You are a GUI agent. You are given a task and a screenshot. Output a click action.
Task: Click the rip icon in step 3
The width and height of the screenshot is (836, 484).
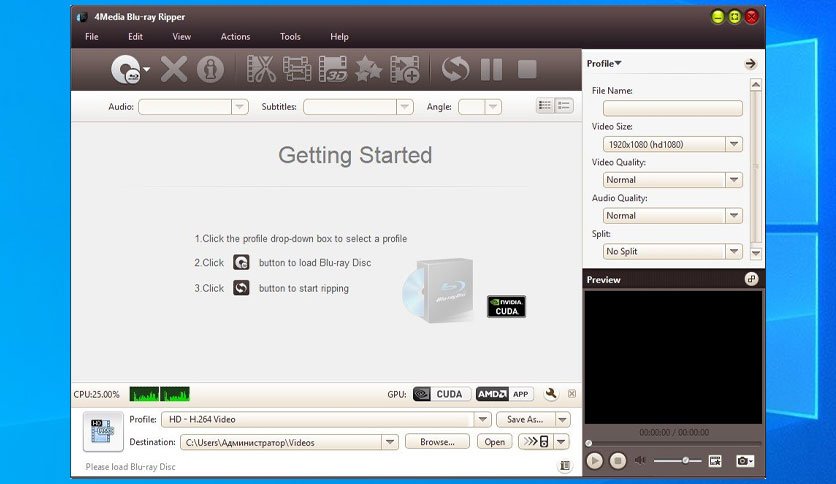point(241,288)
